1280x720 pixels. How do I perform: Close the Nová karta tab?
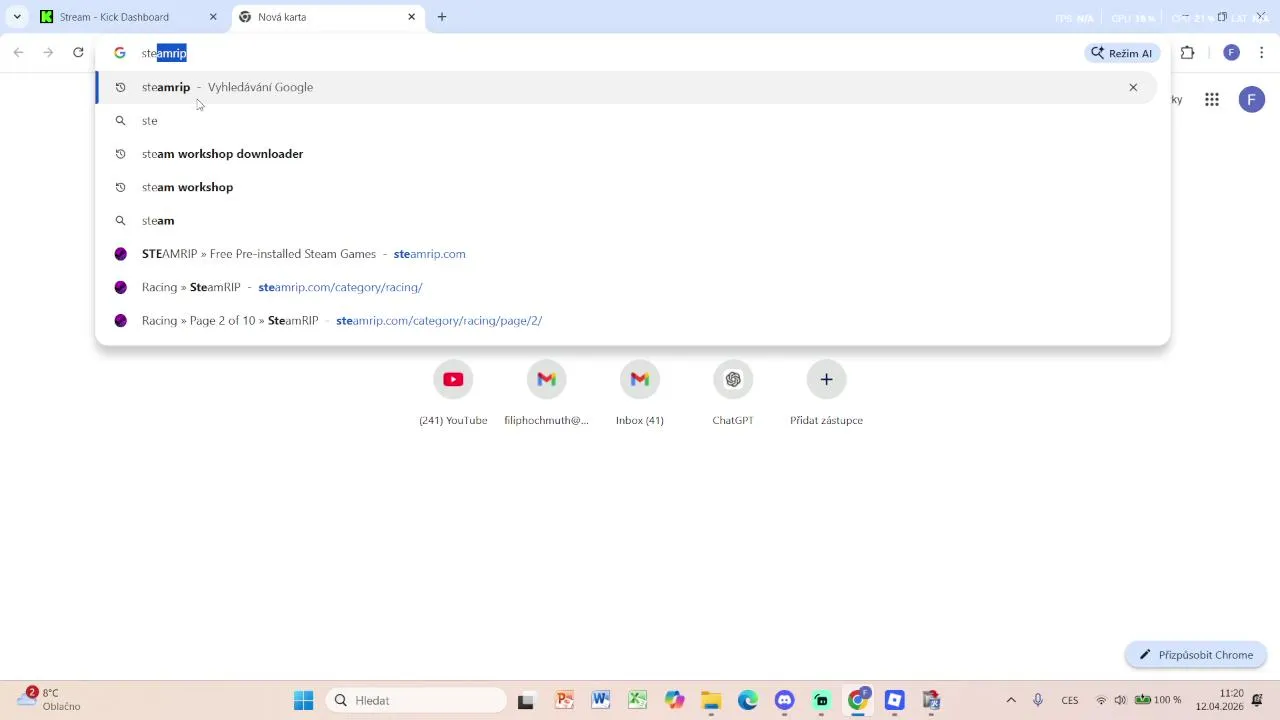(411, 17)
